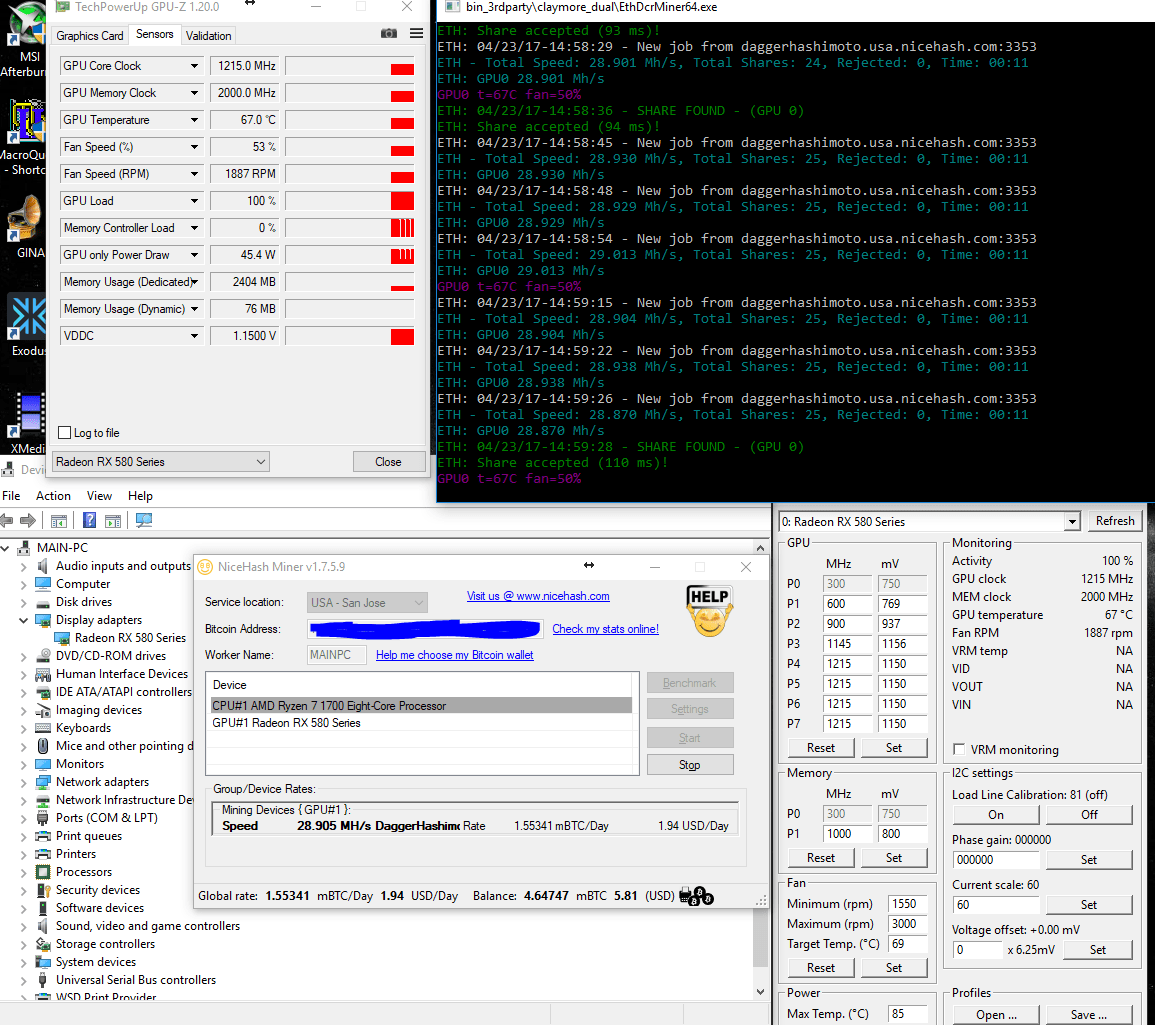Open Visit us @ www.nicehash.com link
The height and width of the screenshot is (1025, 1155).
[538, 596]
